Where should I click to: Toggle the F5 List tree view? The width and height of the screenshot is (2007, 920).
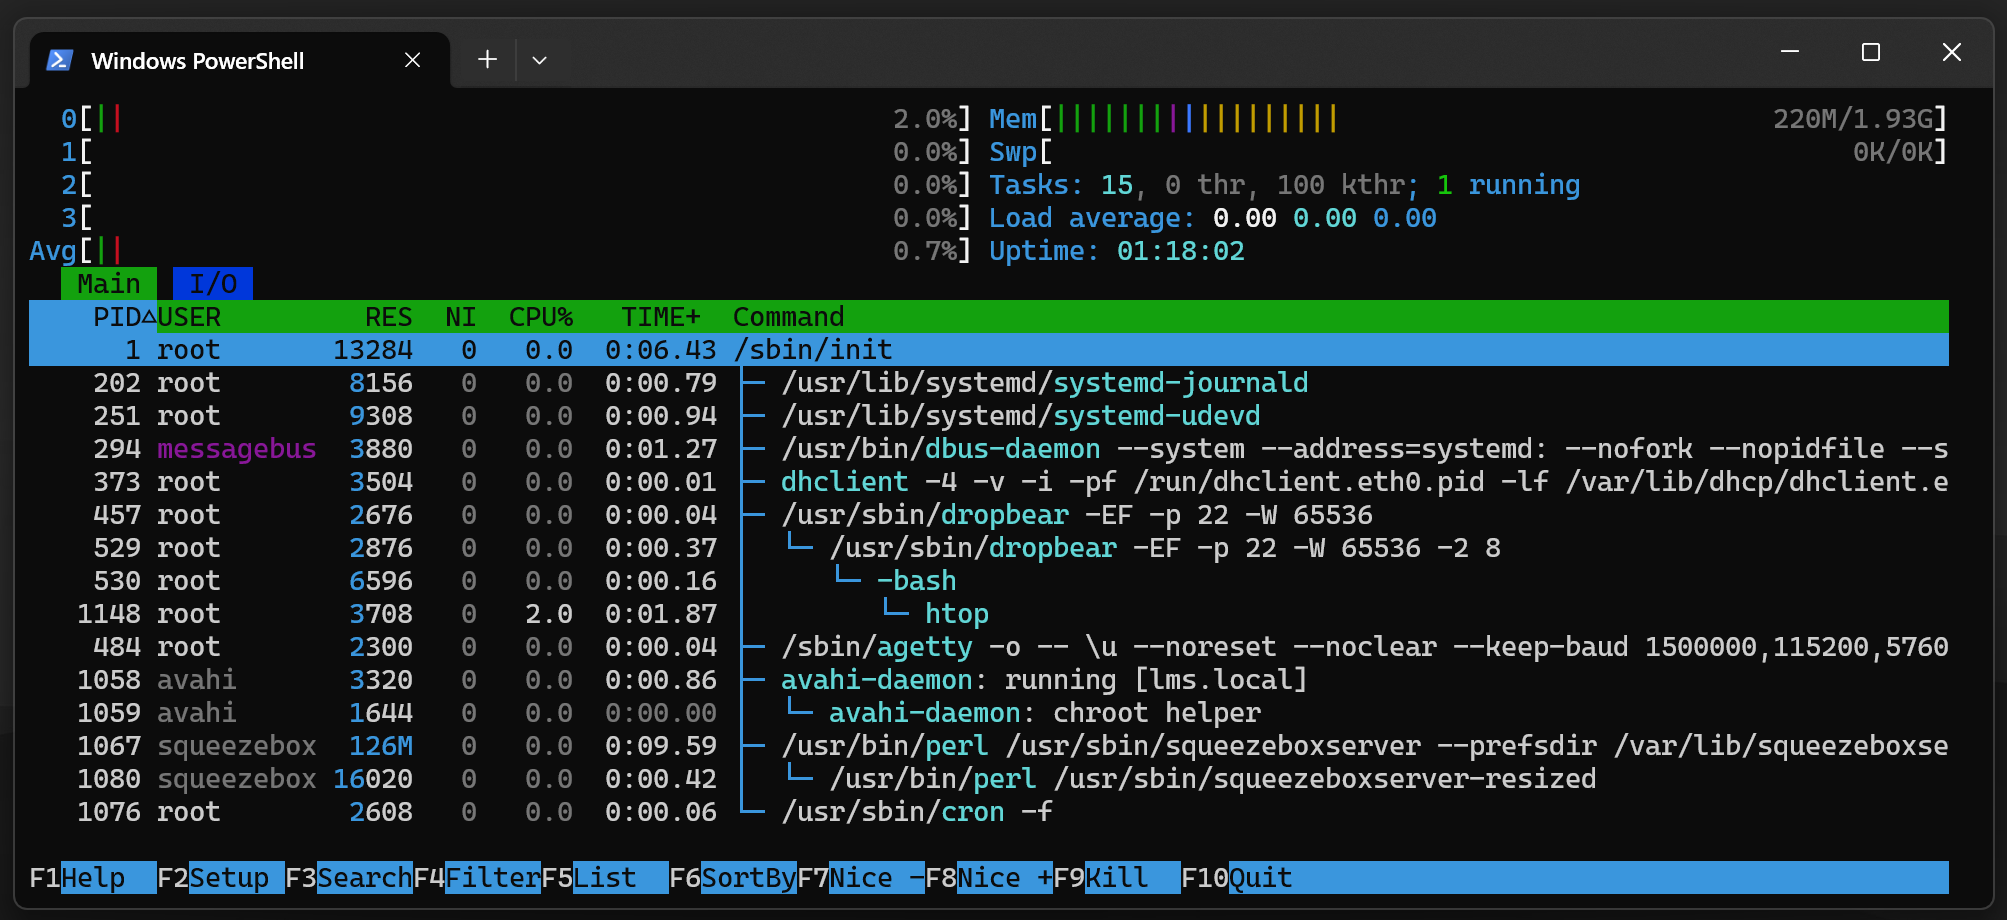pyautogui.click(x=604, y=878)
